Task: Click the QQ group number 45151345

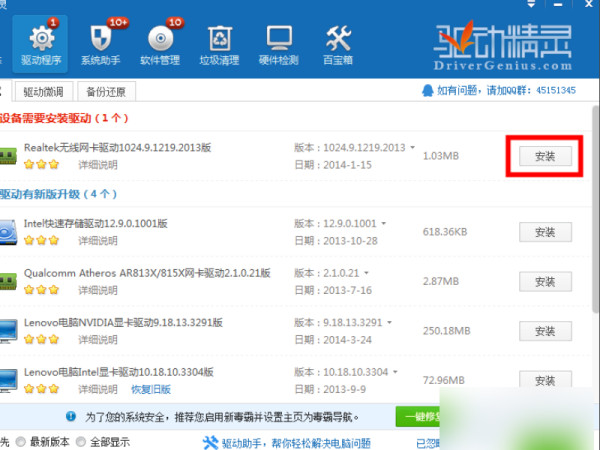Action: tap(556, 90)
